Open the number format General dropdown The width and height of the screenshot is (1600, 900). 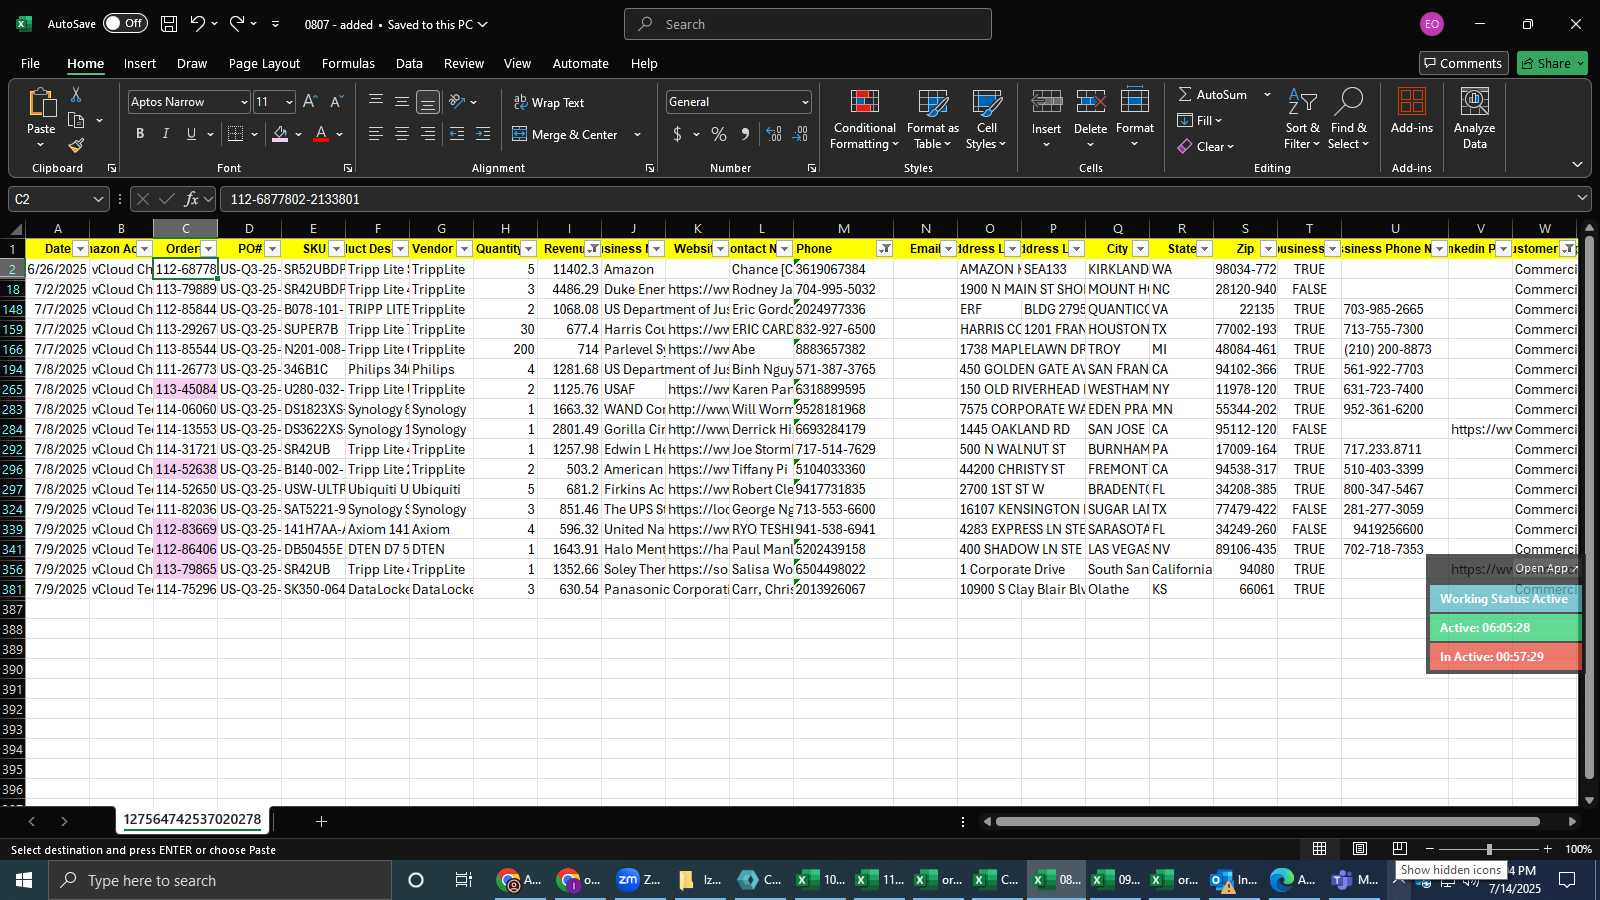coord(805,102)
